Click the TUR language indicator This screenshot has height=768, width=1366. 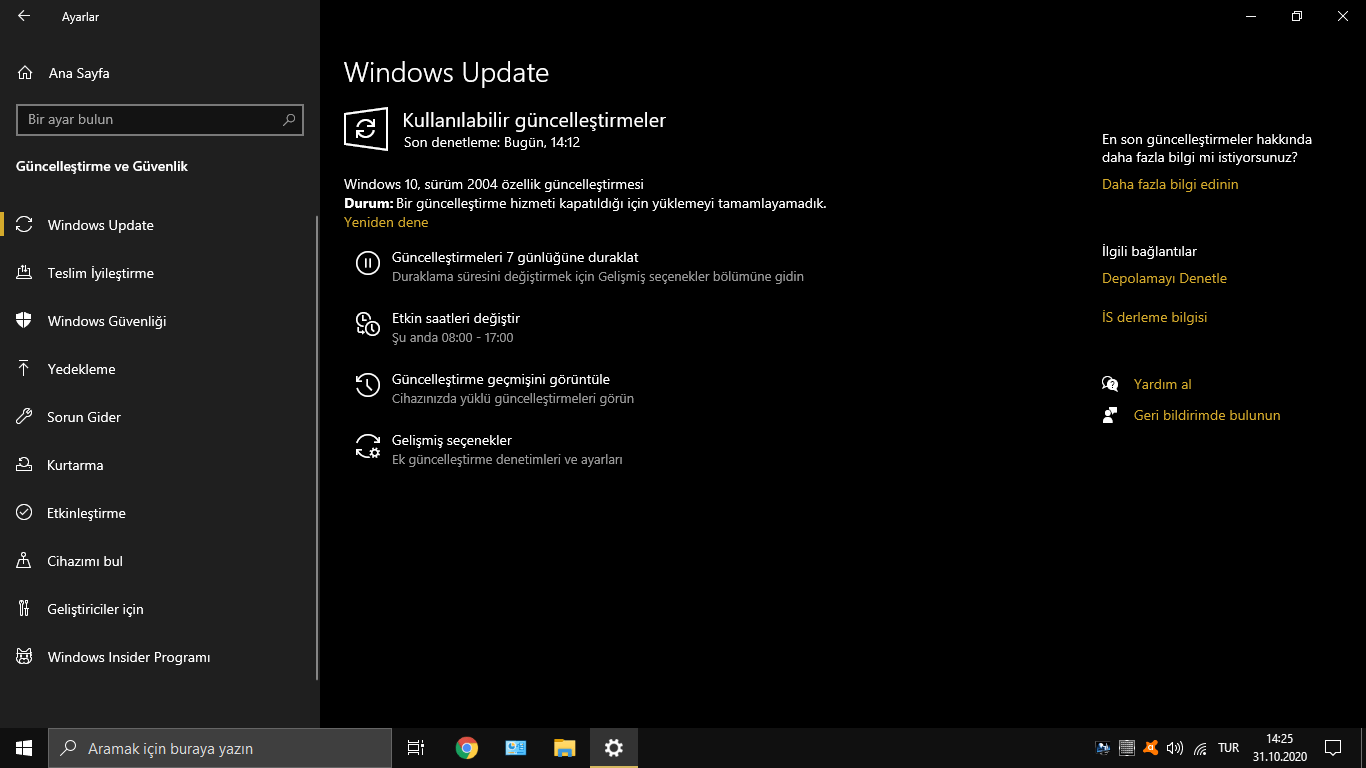coord(1229,748)
